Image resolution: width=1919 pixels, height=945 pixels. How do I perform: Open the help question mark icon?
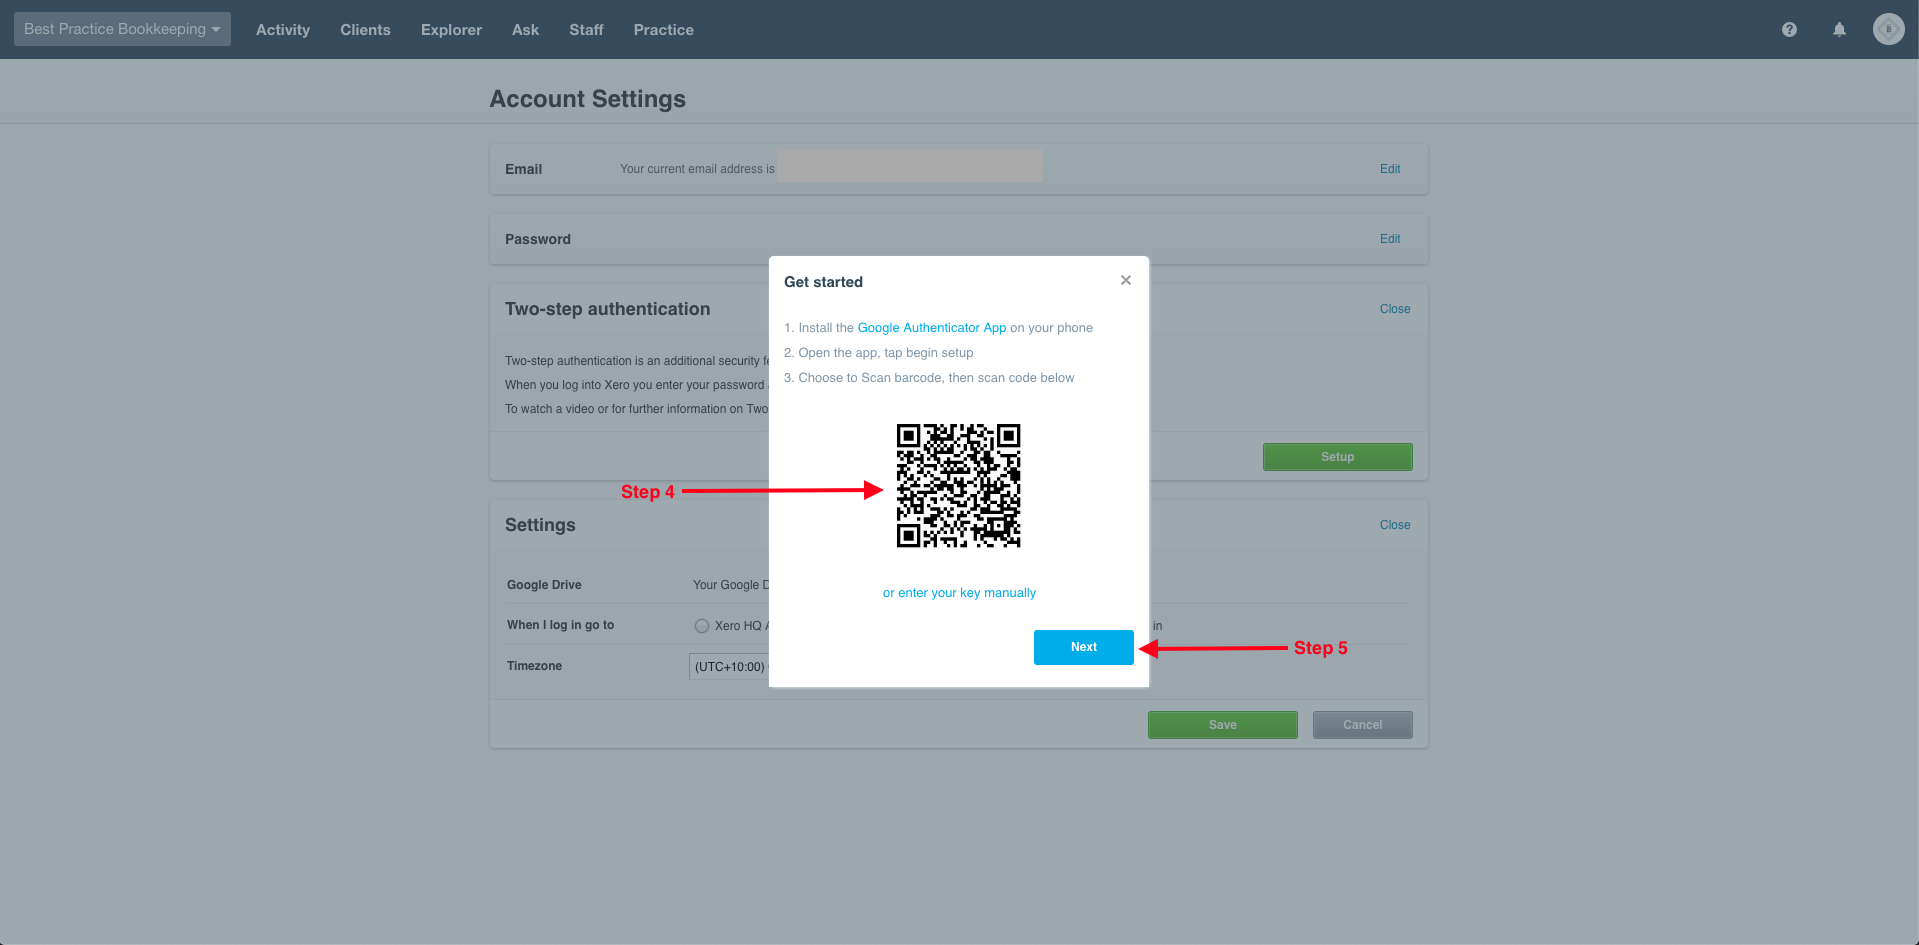click(x=1789, y=30)
